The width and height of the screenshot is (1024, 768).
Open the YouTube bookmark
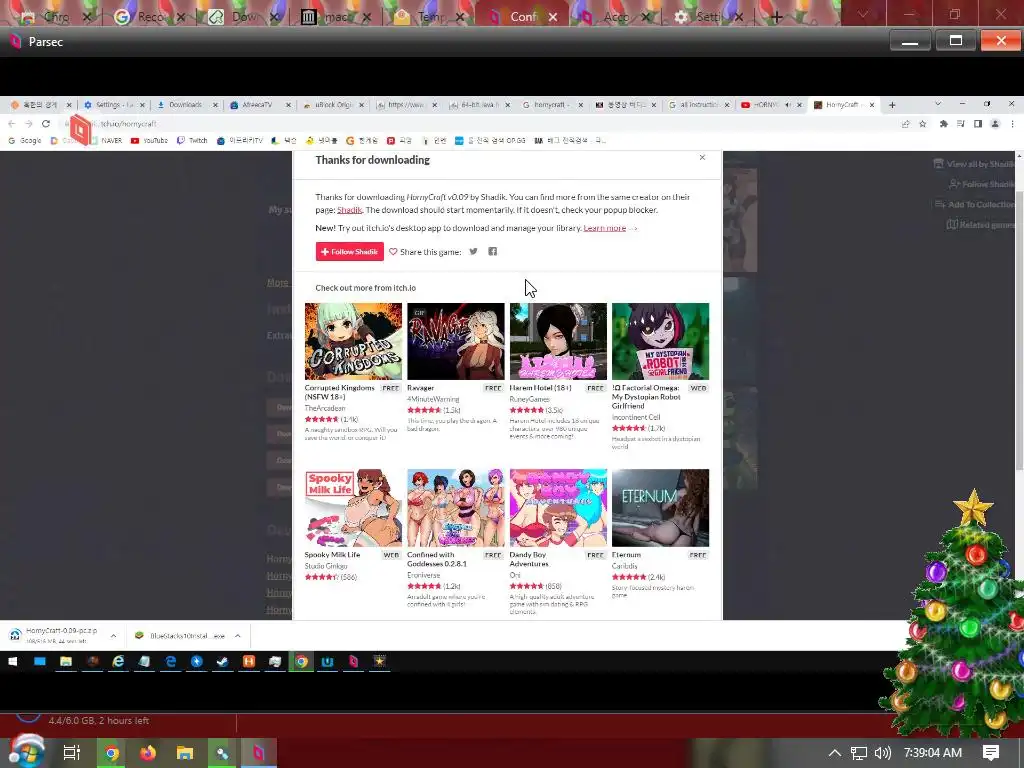click(149, 140)
